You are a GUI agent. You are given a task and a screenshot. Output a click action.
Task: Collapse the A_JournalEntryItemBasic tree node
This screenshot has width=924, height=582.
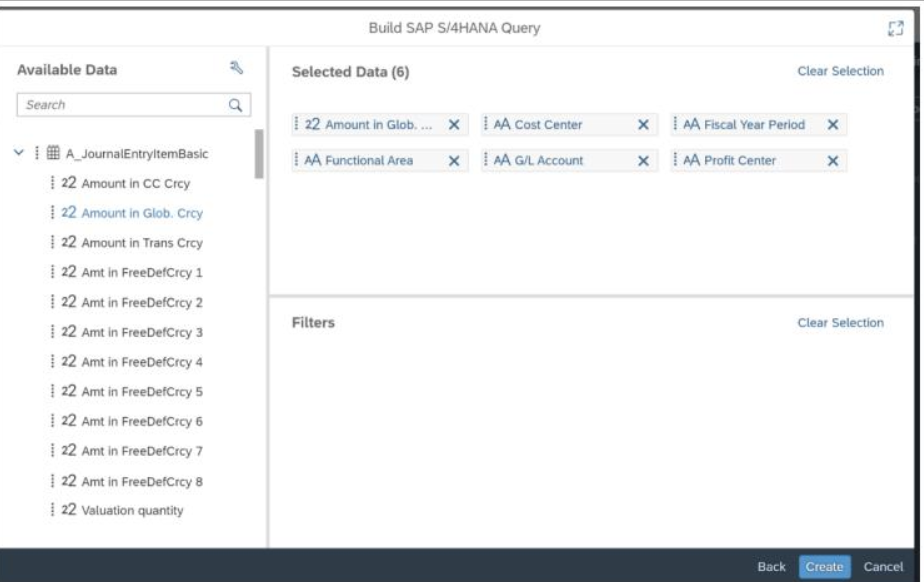(19, 153)
